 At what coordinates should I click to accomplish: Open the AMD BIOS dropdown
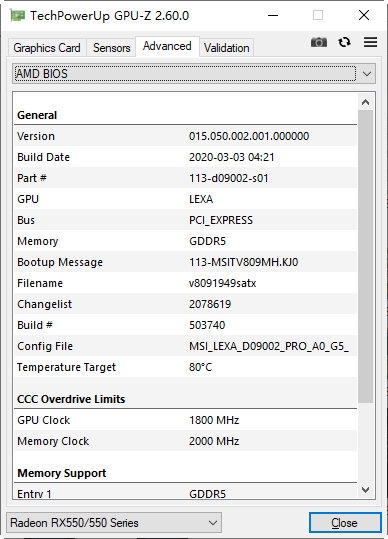coord(194,74)
